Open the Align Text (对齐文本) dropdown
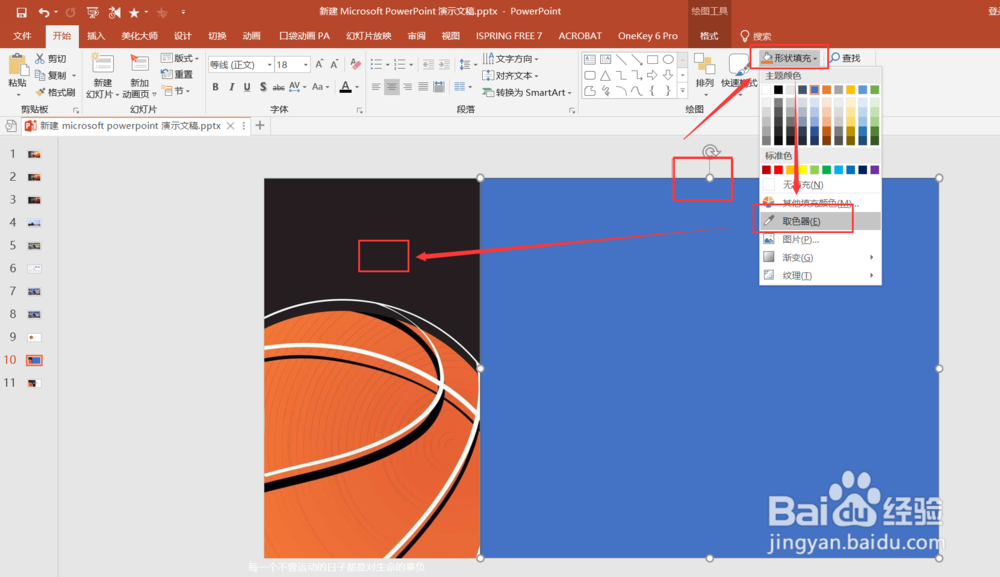This screenshot has height=577, width=1000. tap(510, 75)
